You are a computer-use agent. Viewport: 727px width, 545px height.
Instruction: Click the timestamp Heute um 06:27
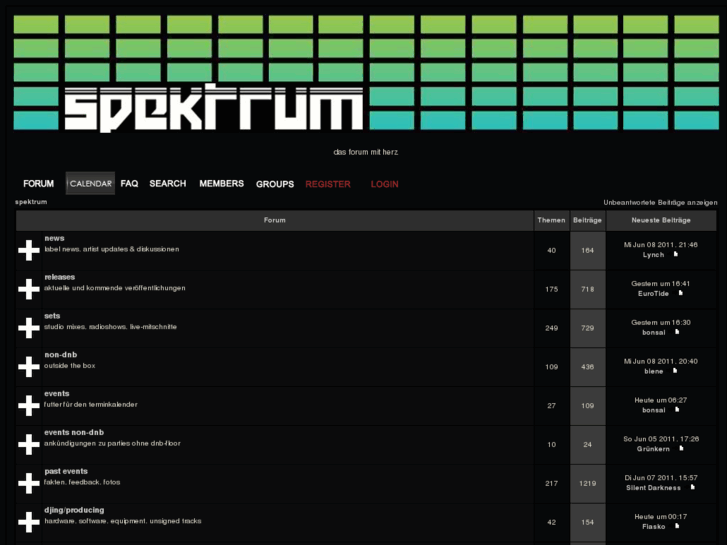pos(661,400)
